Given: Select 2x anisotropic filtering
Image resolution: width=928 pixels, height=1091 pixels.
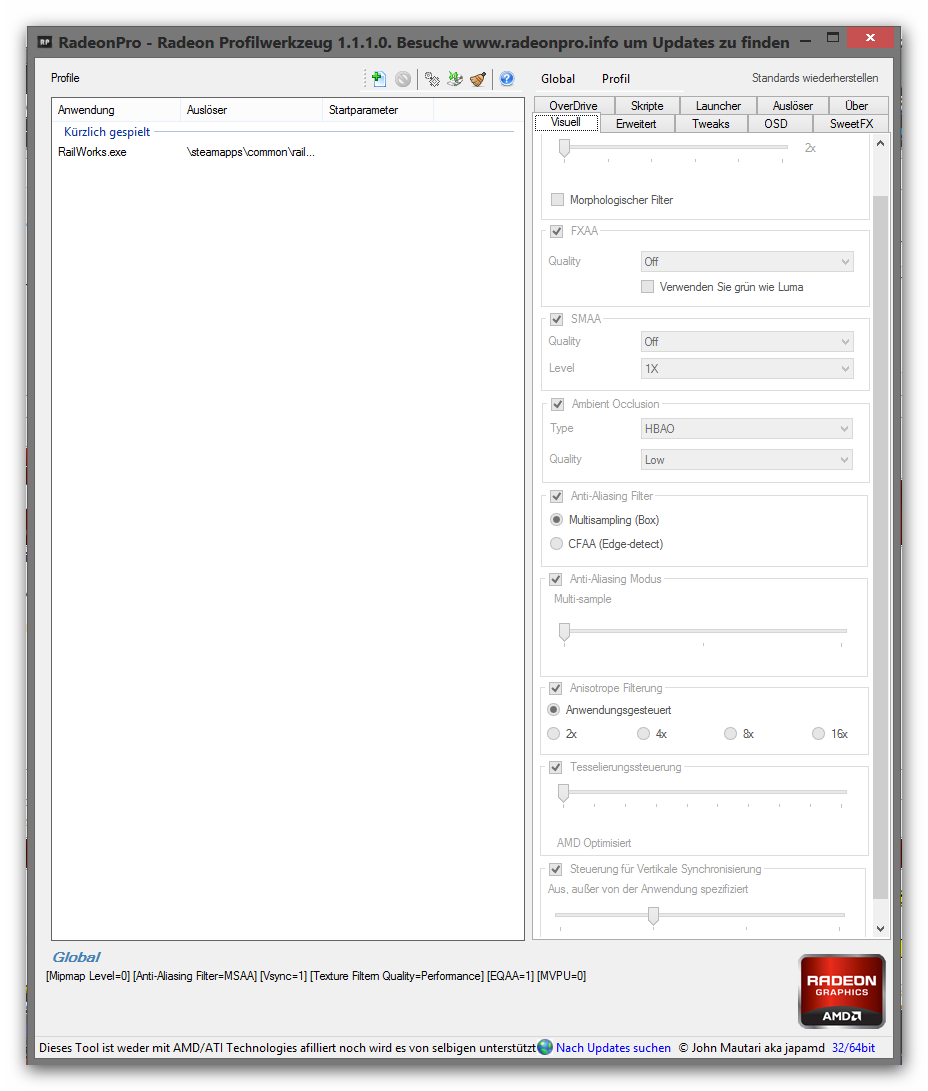Looking at the screenshot, I should (x=554, y=733).
